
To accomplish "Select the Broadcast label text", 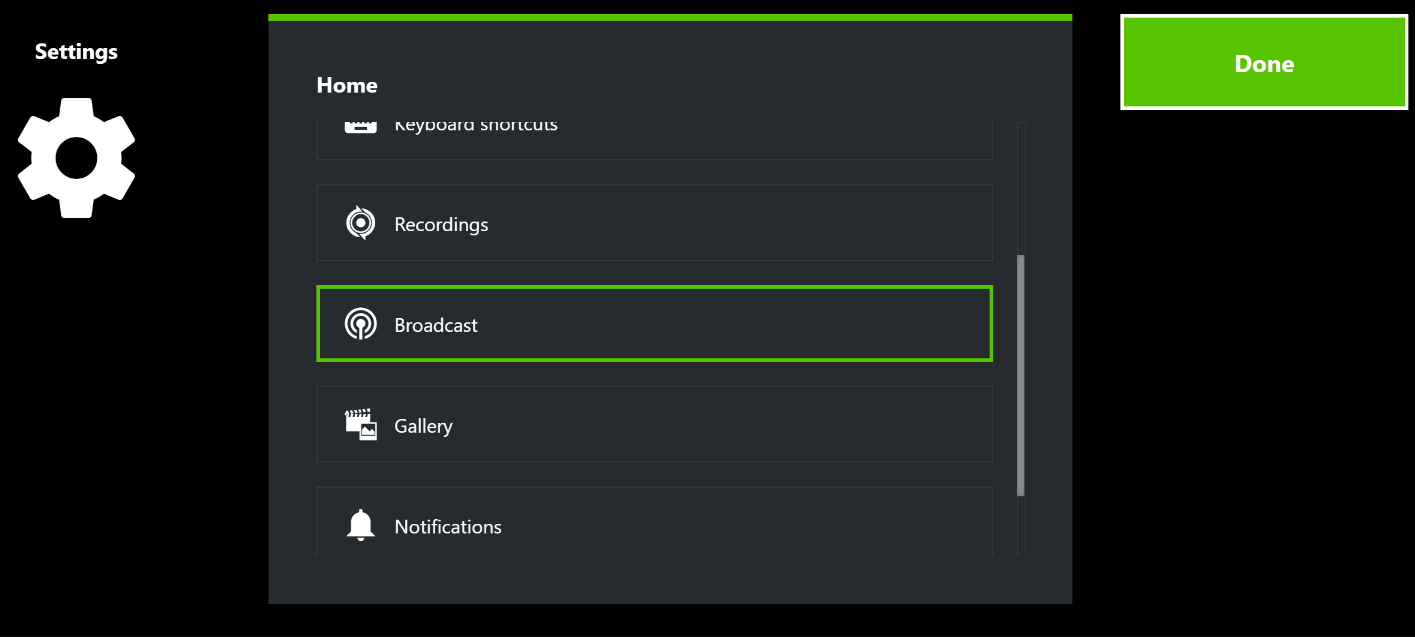I will coord(436,325).
